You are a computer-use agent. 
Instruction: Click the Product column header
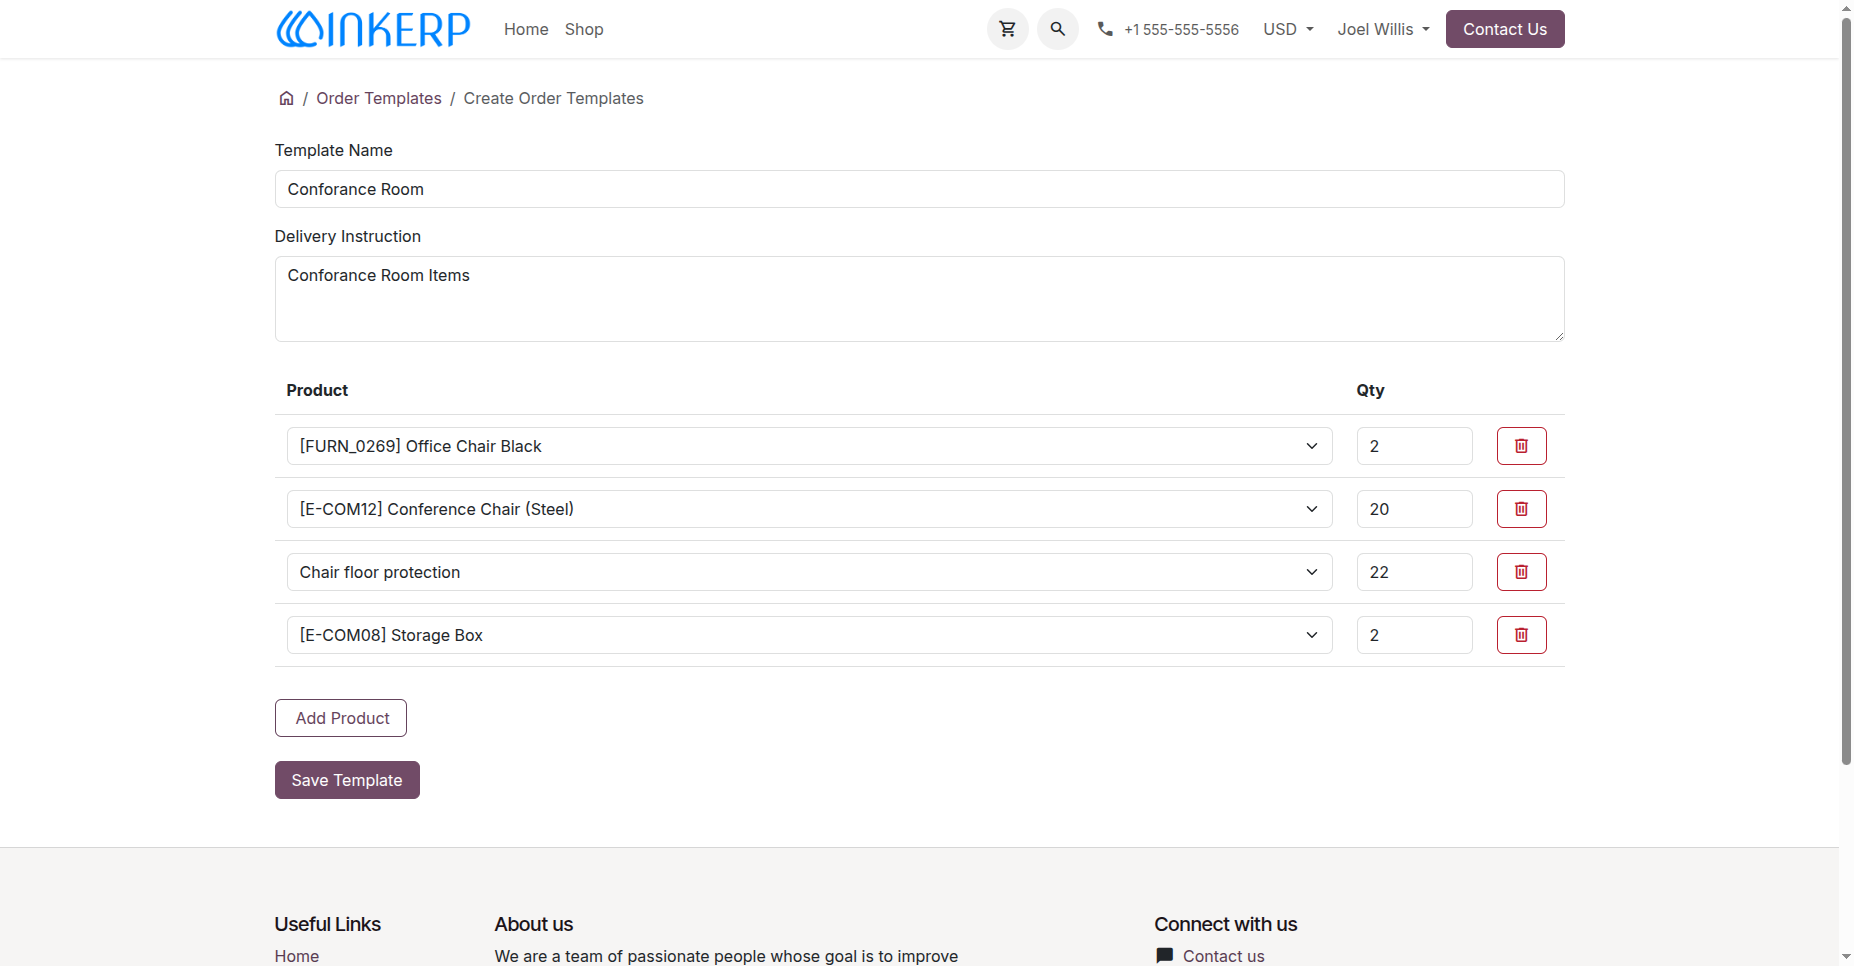(x=317, y=390)
